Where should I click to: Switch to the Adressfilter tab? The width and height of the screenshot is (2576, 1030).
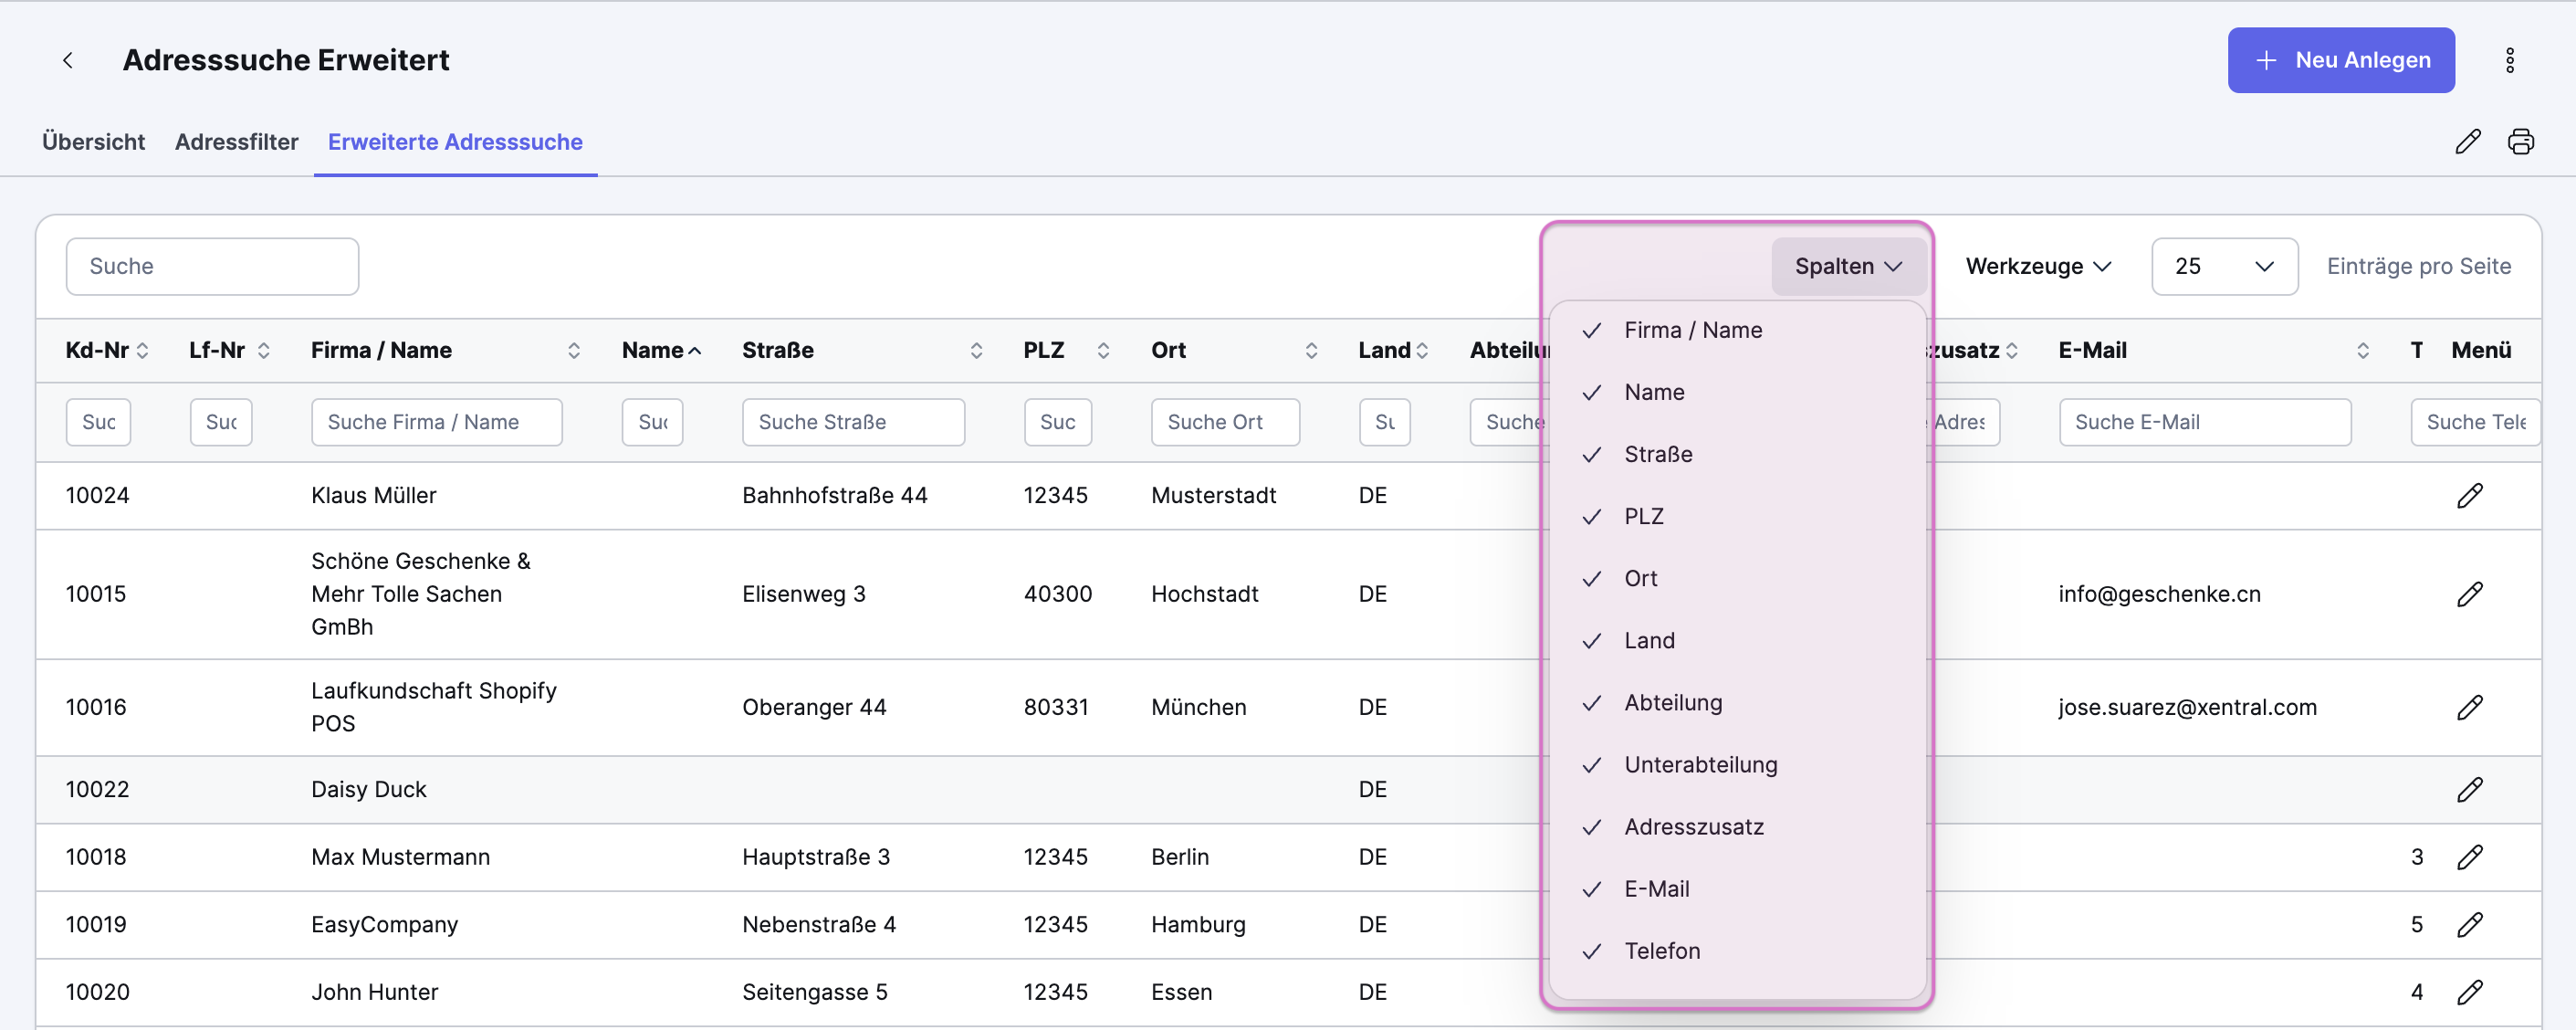[236, 142]
